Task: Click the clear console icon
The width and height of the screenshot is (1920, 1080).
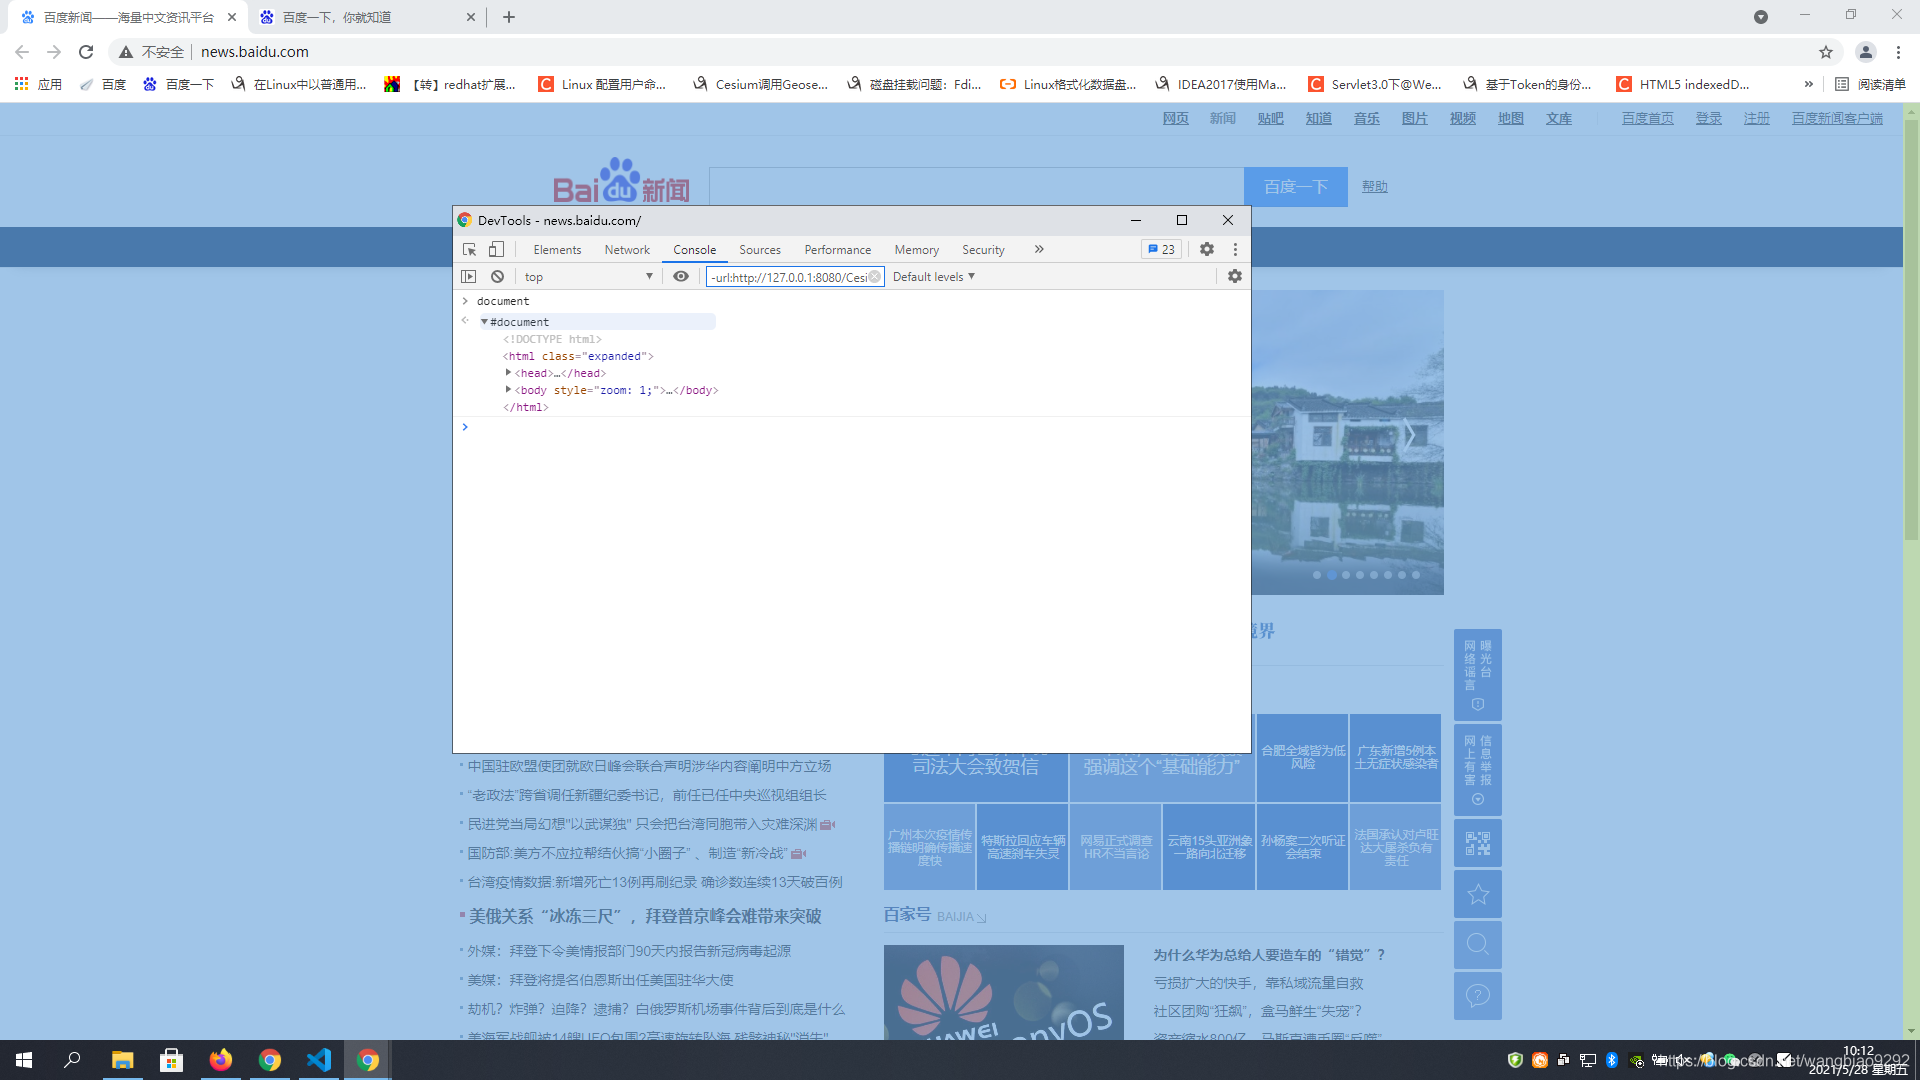Action: (497, 277)
